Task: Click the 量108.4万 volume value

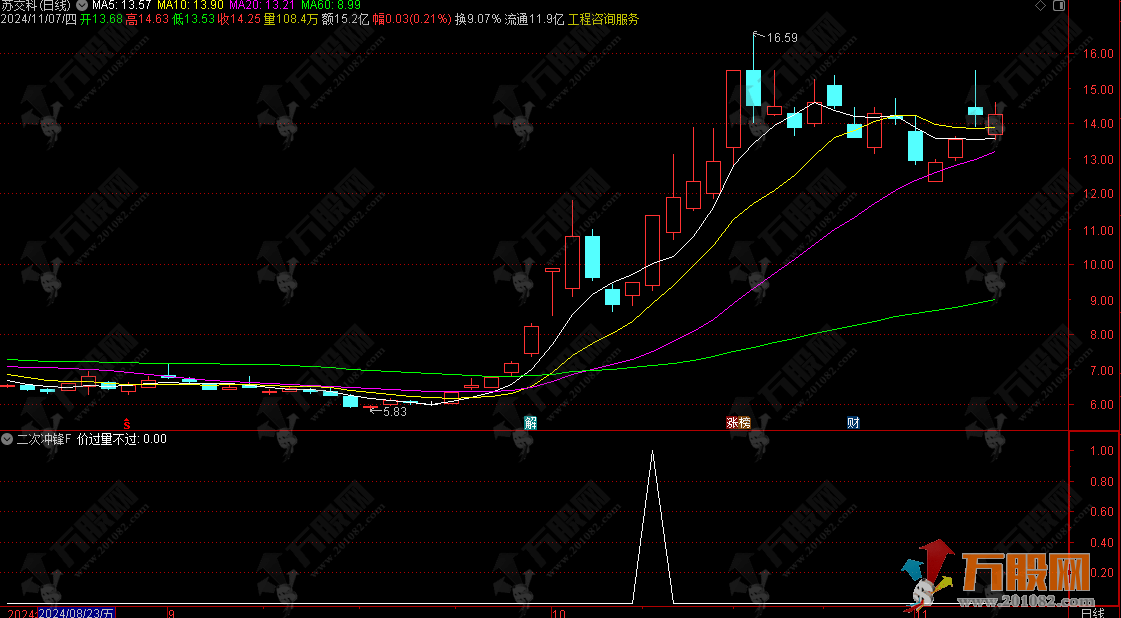Action: [x=291, y=19]
